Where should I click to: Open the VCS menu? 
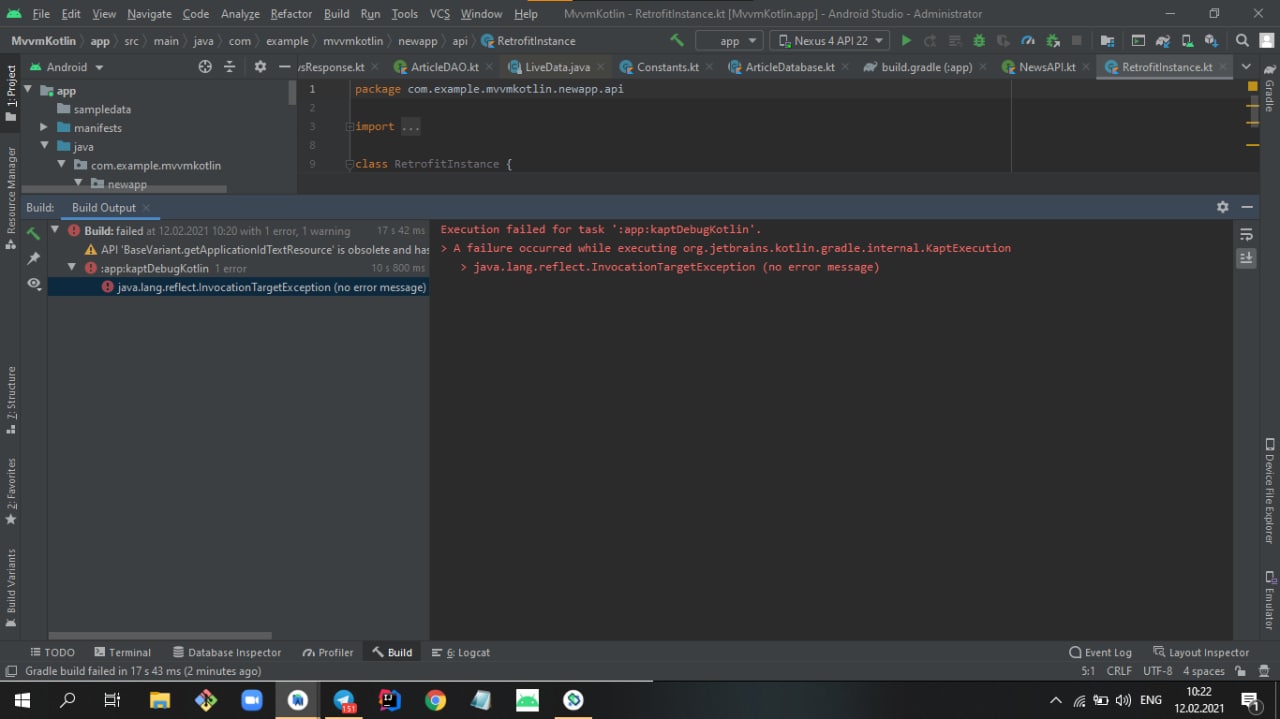[440, 14]
